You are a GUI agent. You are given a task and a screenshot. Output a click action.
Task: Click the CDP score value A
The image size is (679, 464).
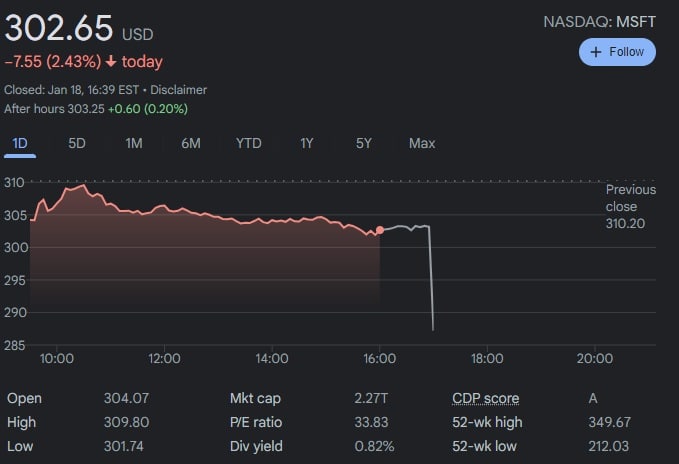593,398
